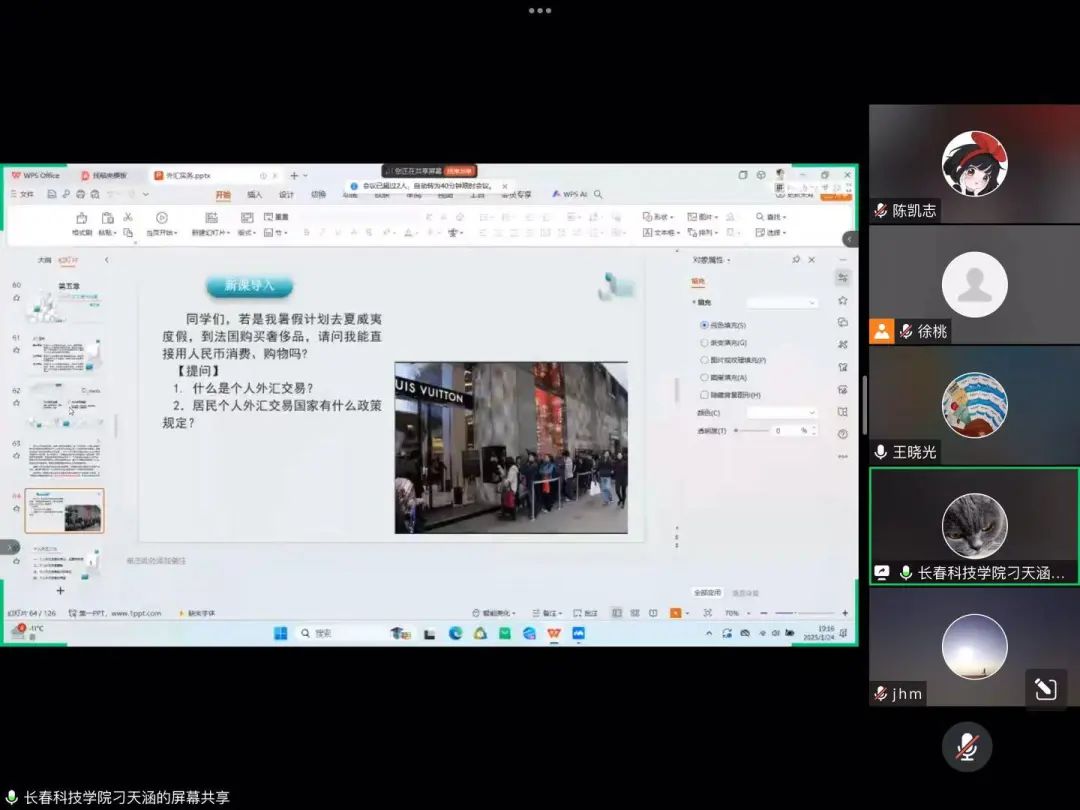Click the cut scissors icon in the ribbon
Image resolution: width=1080 pixels, height=810 pixels.
click(x=128, y=217)
